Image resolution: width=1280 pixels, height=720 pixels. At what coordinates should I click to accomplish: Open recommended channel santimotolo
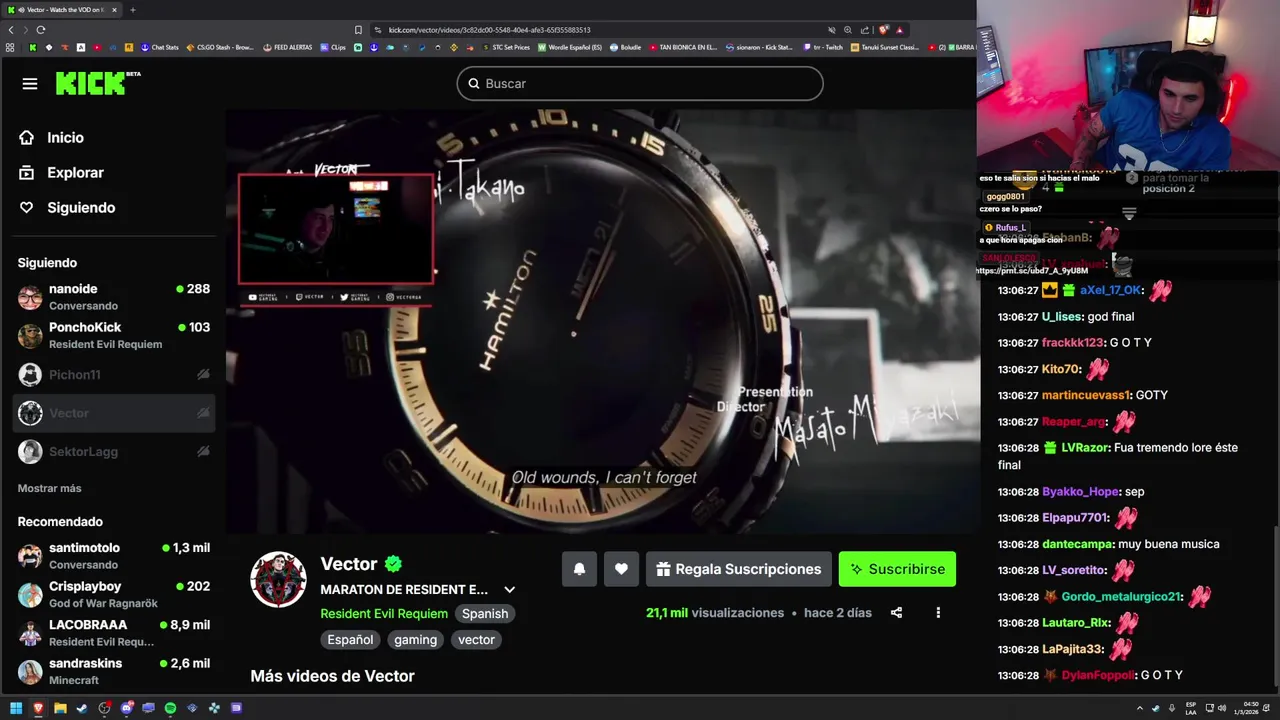coord(113,556)
